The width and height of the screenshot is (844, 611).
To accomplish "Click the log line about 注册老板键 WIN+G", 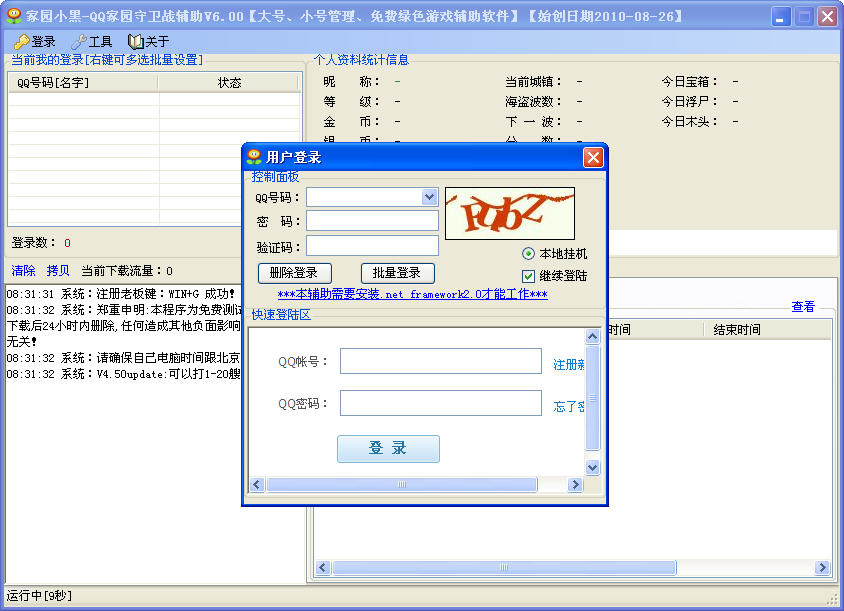I will 121,294.
